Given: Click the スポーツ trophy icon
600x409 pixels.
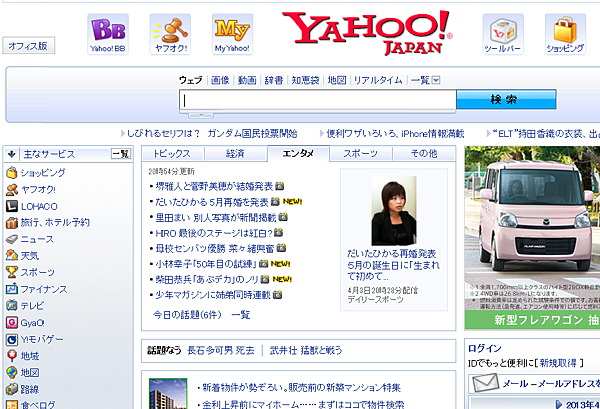Looking at the screenshot, I should coord(12,272).
